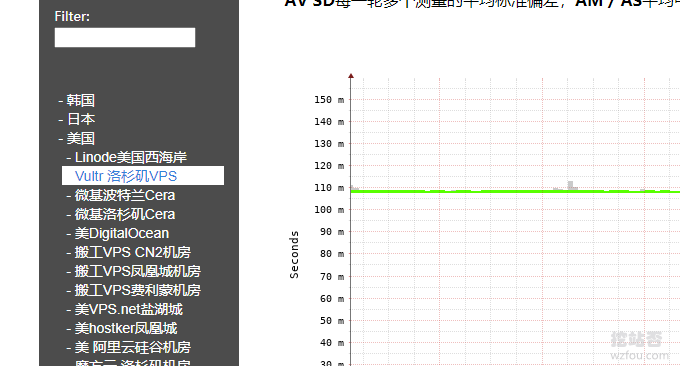Select Vultr 洛杉矶VPS link
Screen dimensions: 680x366
[x=126, y=176]
